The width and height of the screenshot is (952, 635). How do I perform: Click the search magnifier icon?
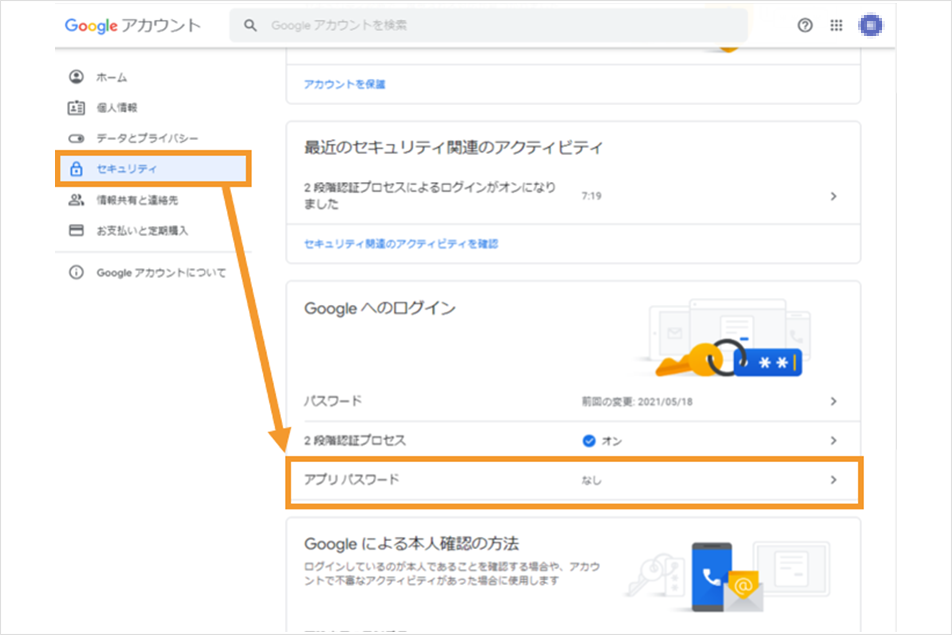point(250,25)
